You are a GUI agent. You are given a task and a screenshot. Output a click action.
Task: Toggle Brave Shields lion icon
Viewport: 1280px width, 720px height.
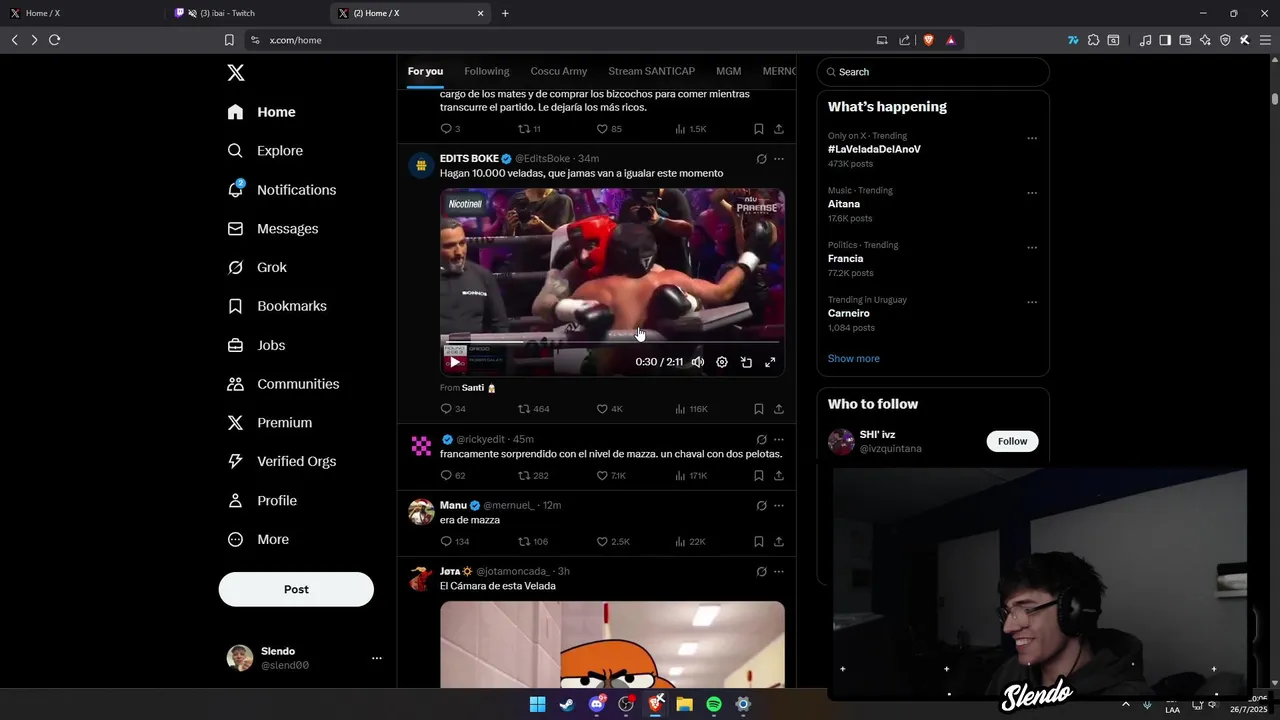point(927,40)
